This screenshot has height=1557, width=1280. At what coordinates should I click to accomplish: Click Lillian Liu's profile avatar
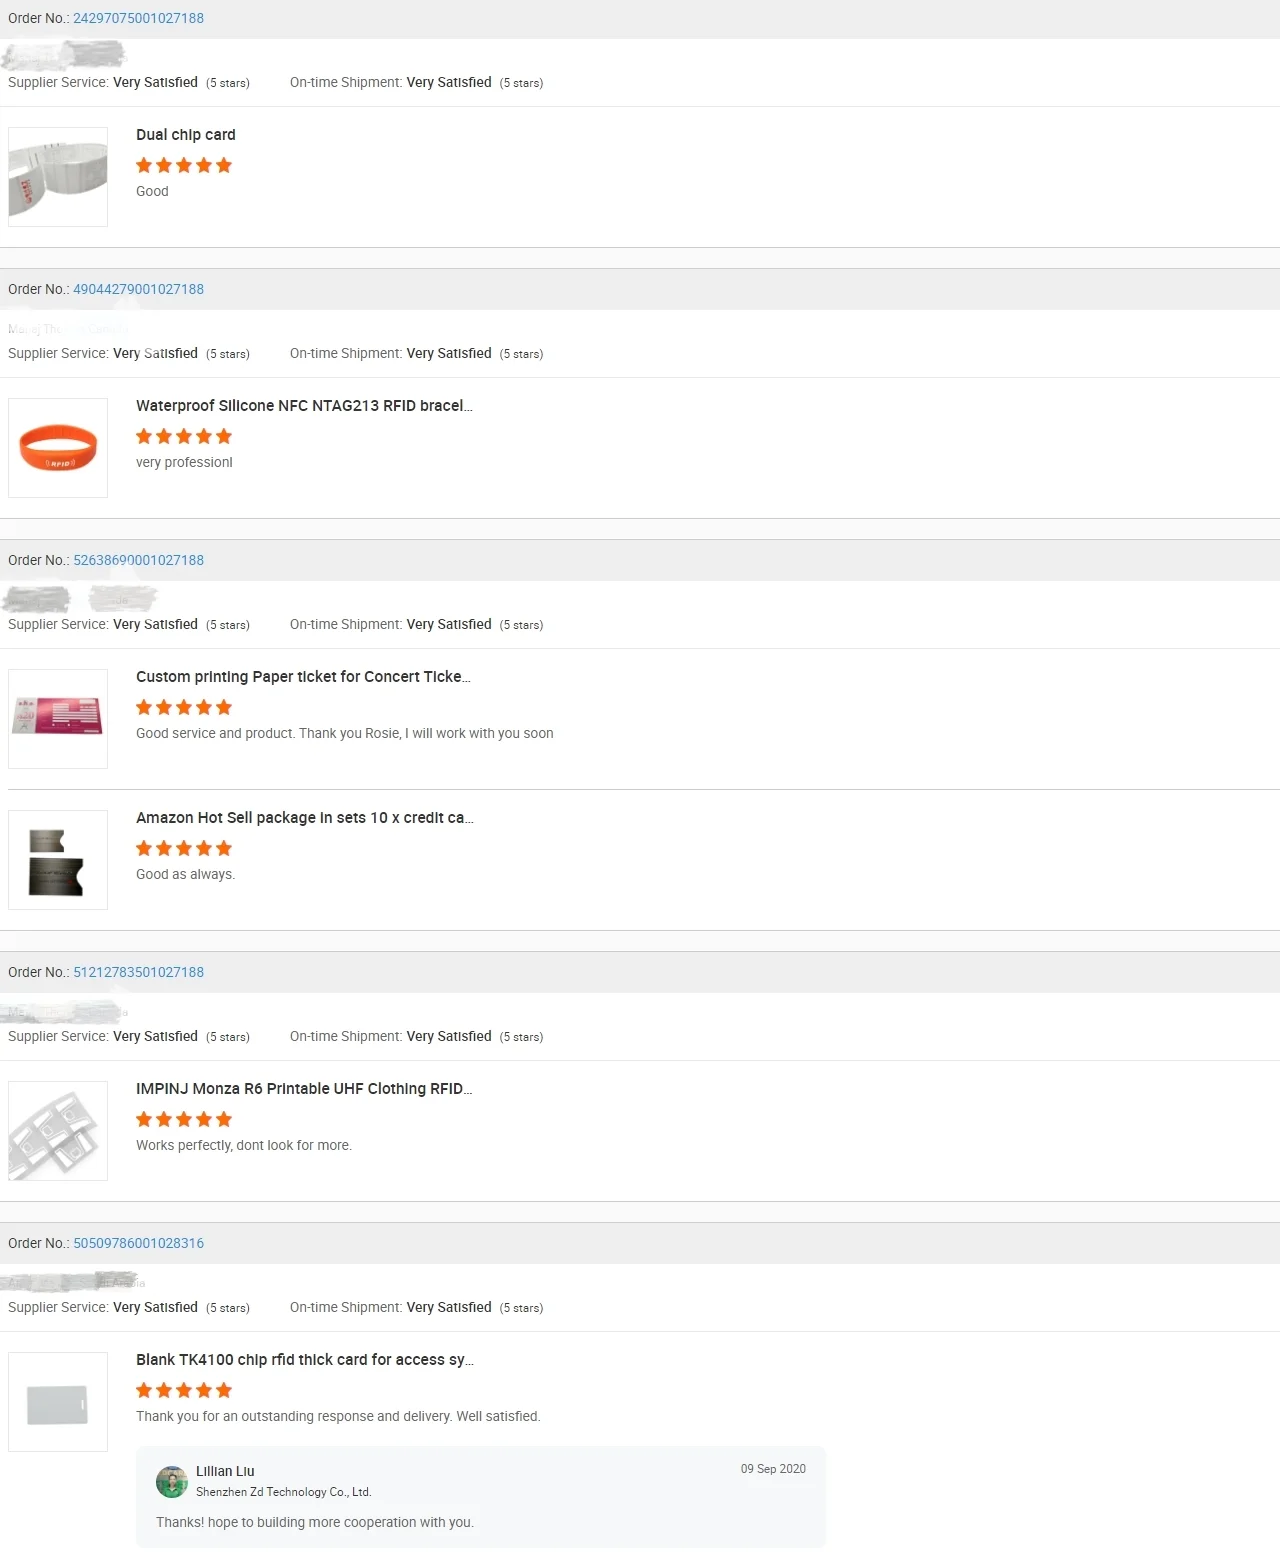[172, 1482]
